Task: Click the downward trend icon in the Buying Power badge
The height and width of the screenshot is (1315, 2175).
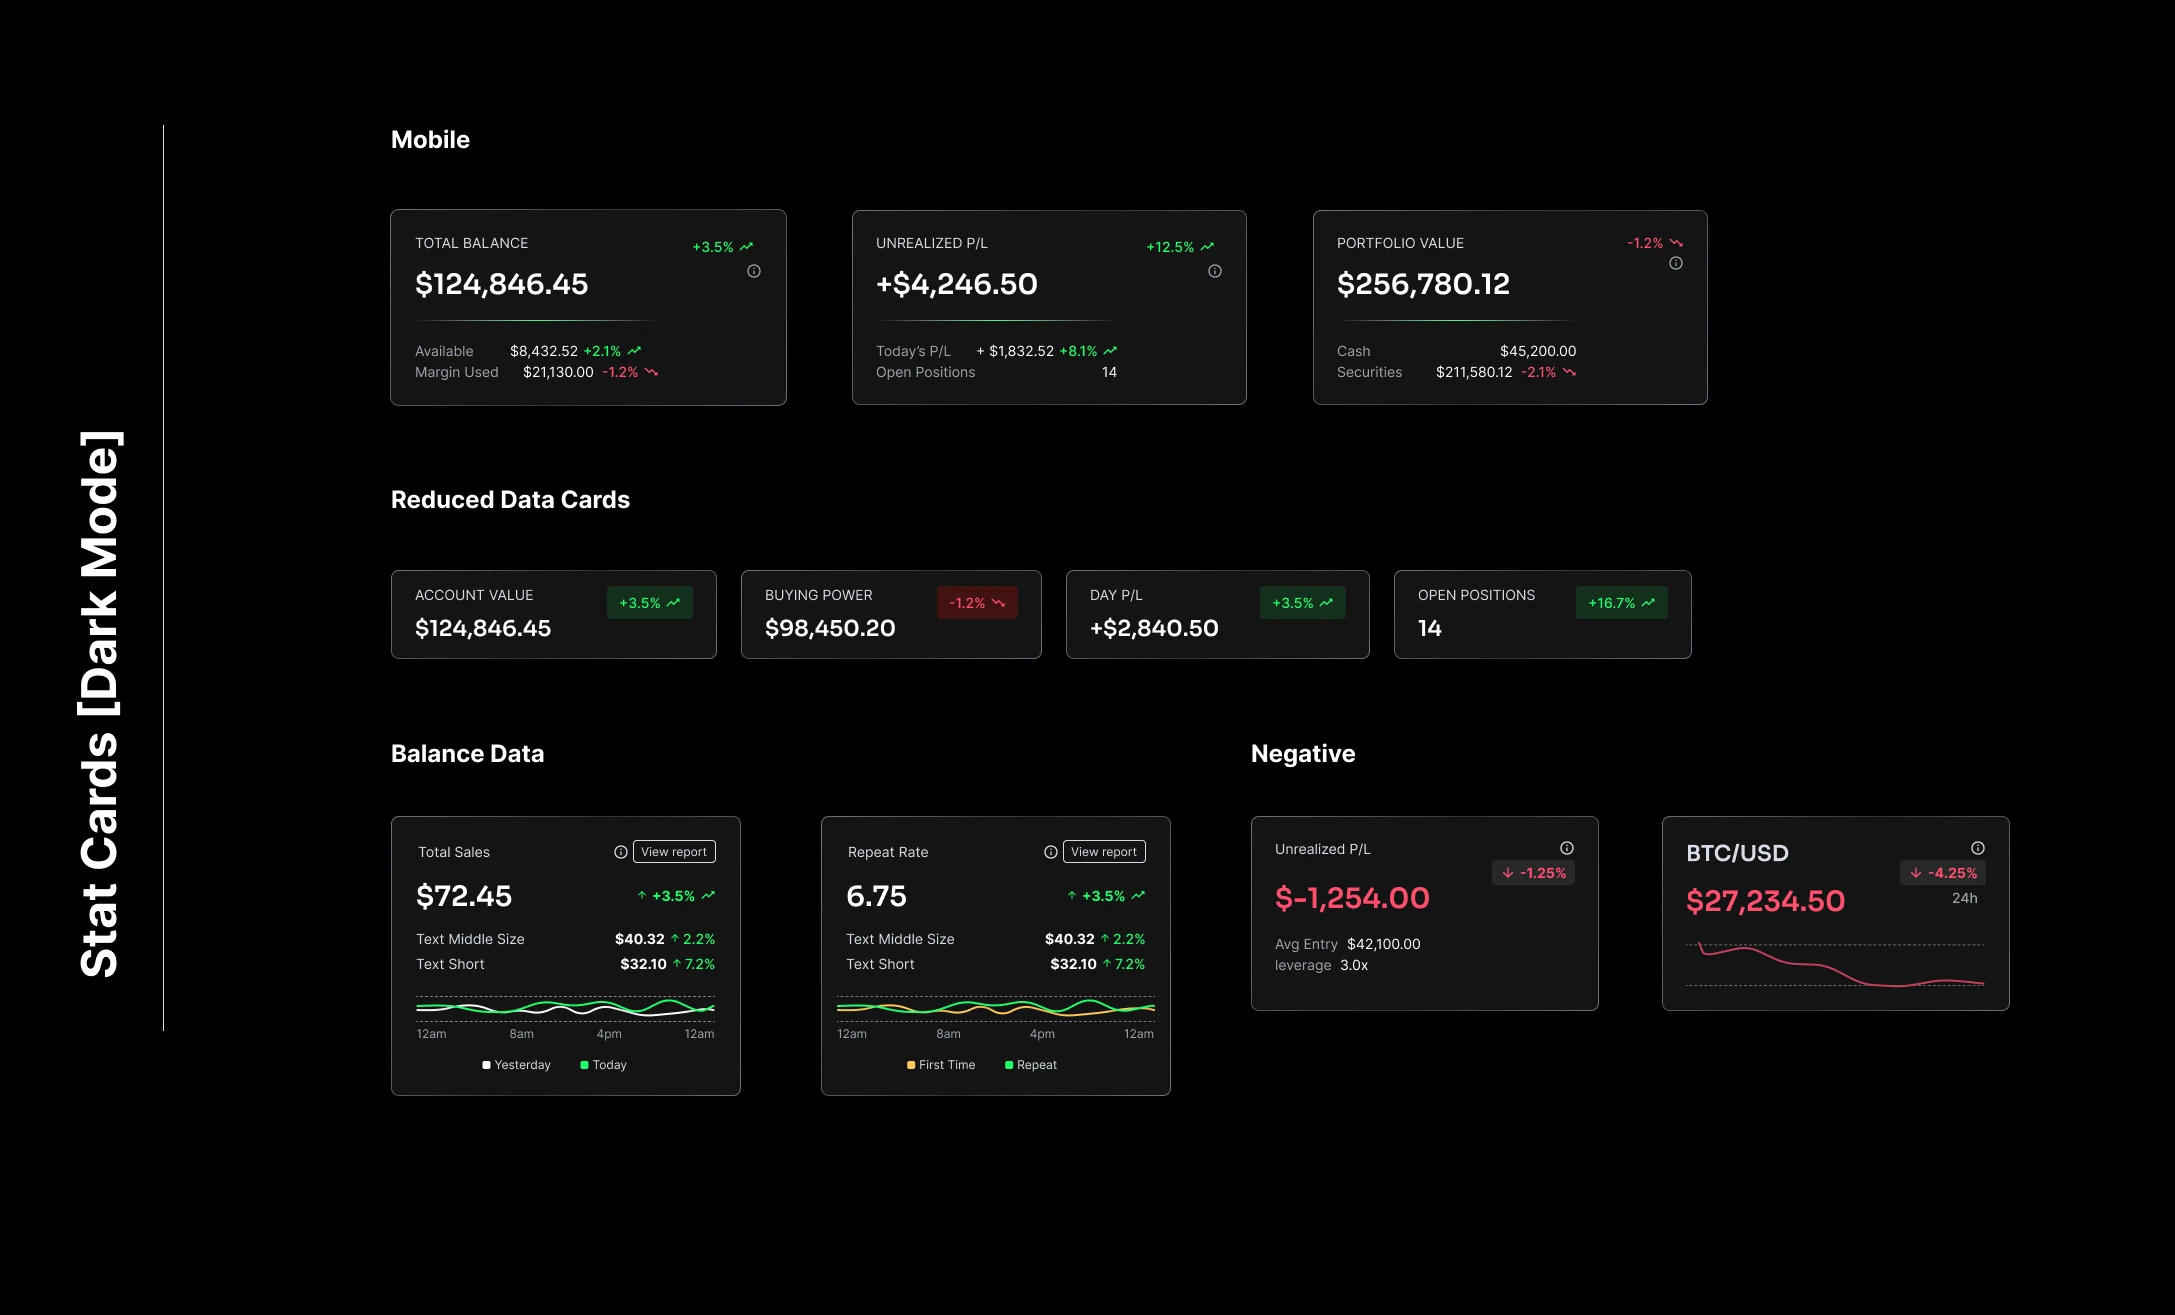Action: tap(999, 602)
